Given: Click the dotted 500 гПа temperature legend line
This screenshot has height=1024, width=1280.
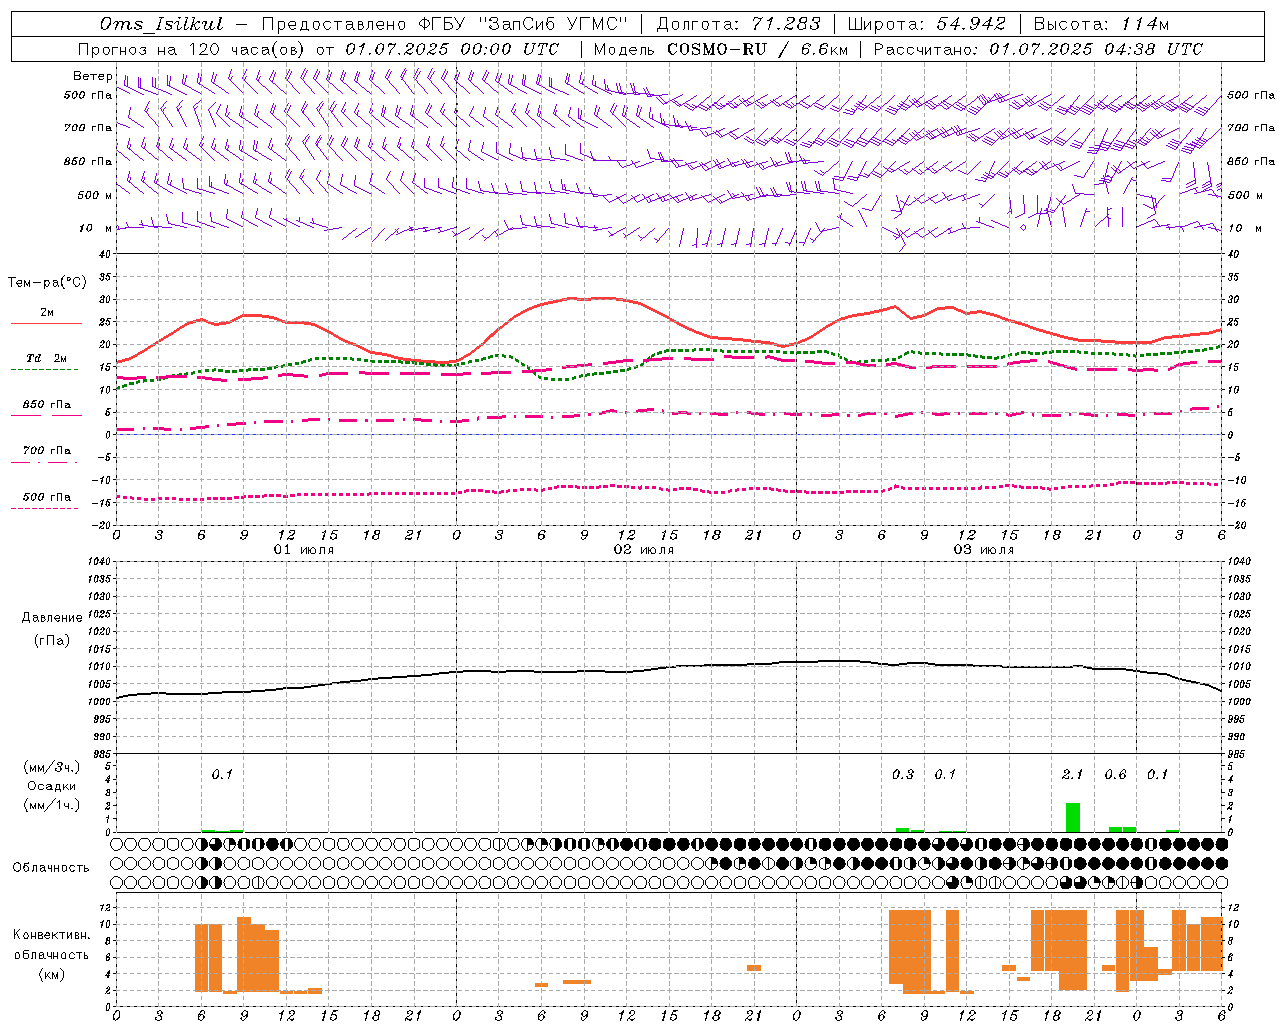Looking at the screenshot, I should click(45, 509).
